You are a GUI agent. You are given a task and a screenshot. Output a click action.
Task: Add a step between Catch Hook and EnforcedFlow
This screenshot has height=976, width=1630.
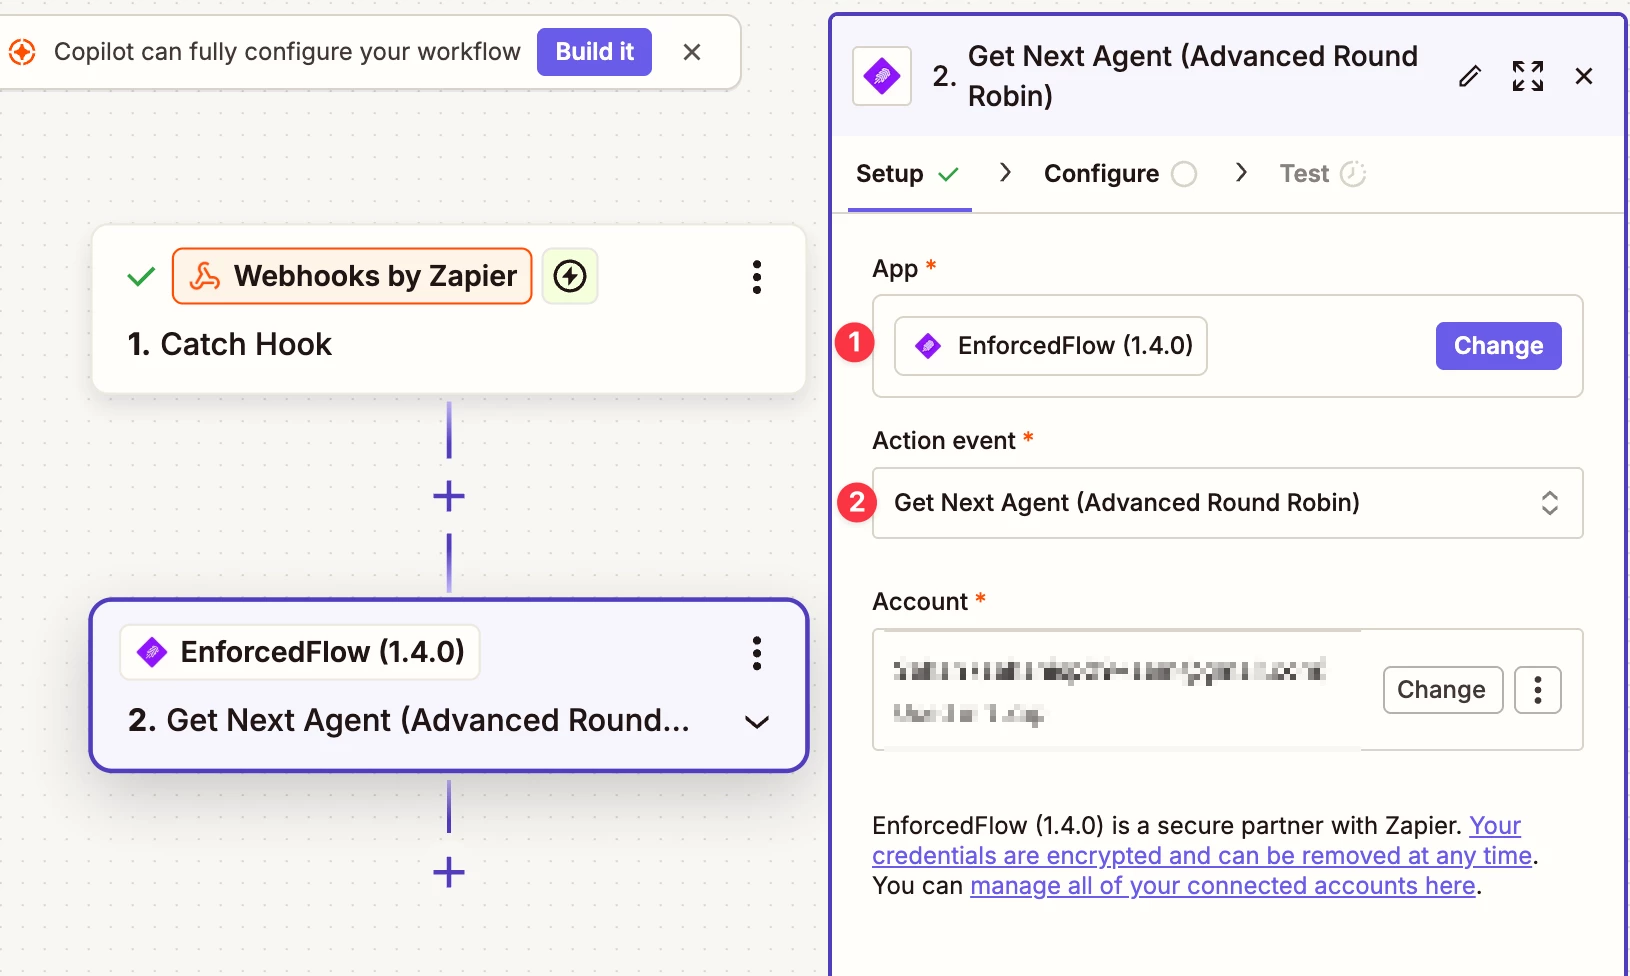pyautogui.click(x=449, y=496)
